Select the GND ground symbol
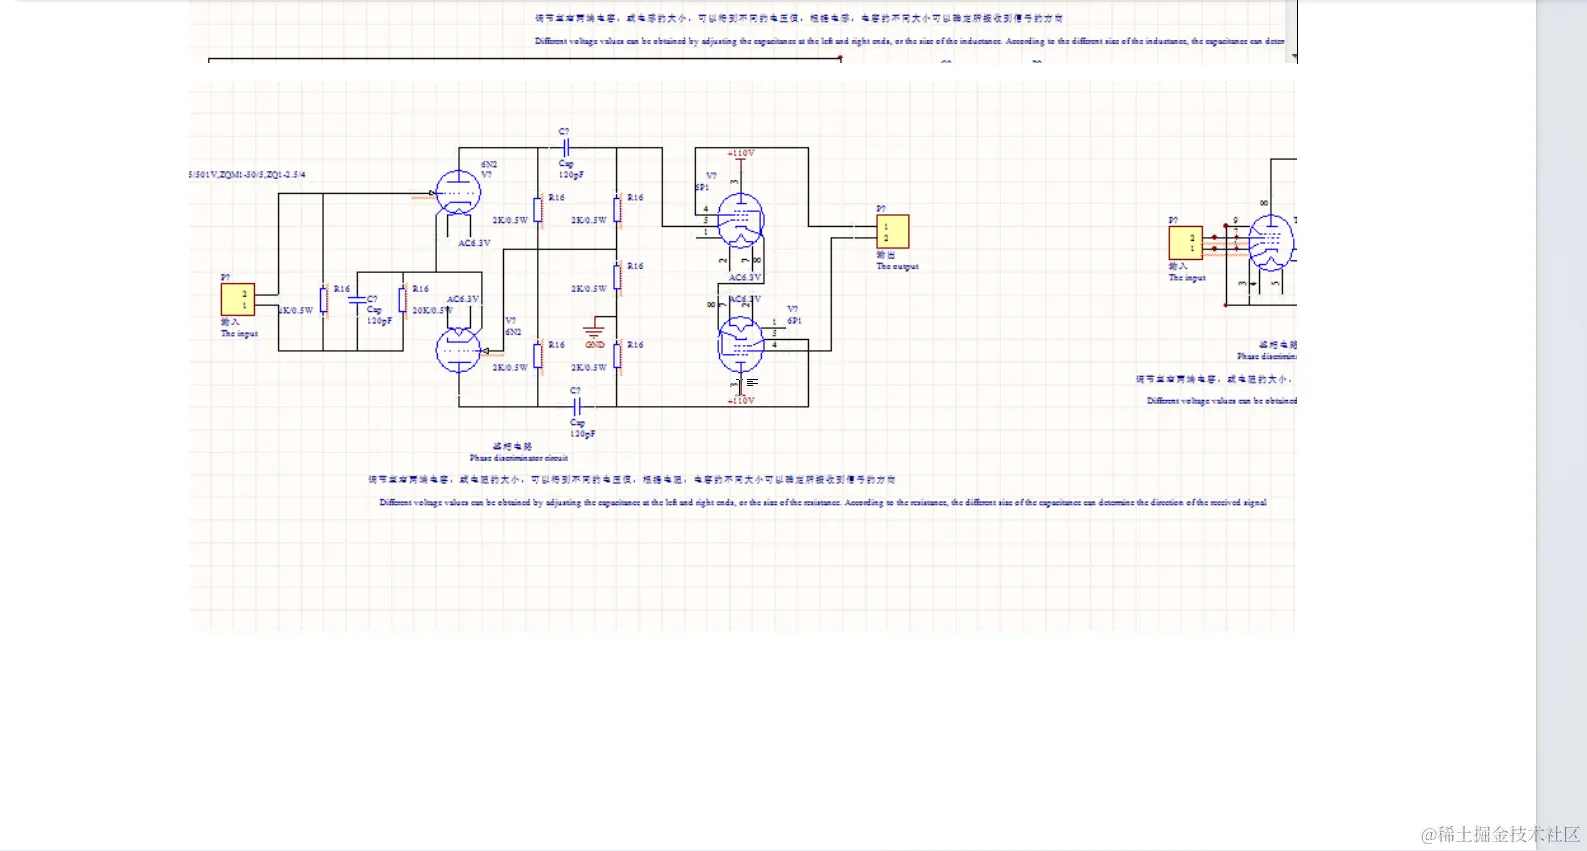This screenshot has height=851, width=1587. (x=594, y=331)
